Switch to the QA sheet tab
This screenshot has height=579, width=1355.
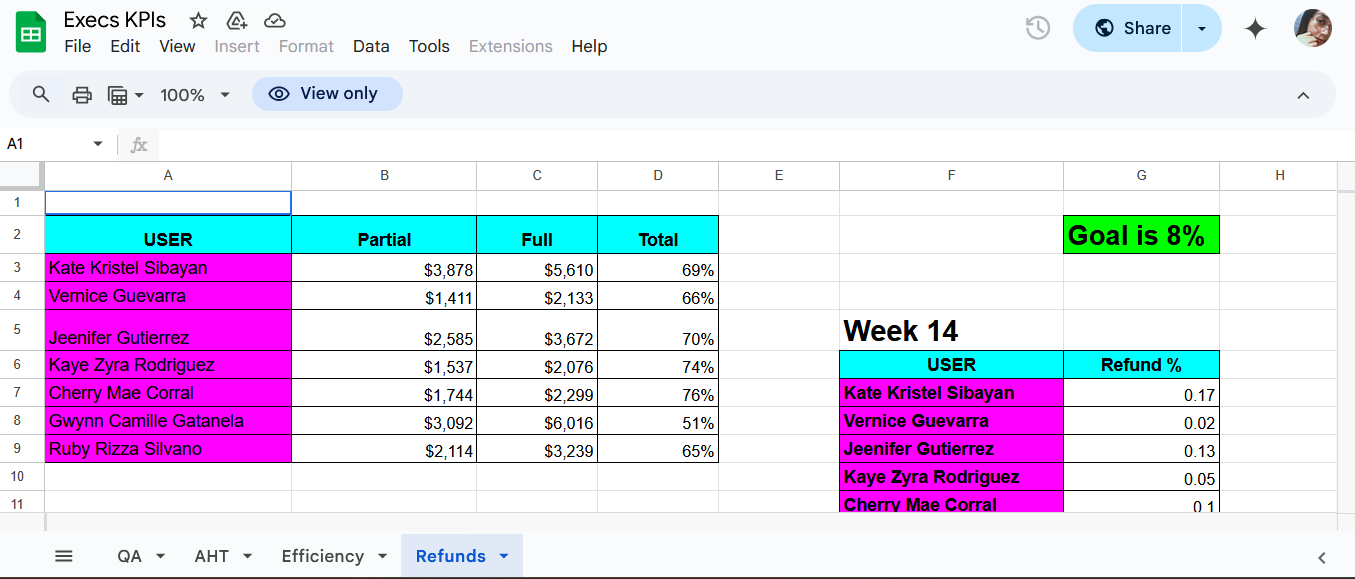tap(129, 556)
